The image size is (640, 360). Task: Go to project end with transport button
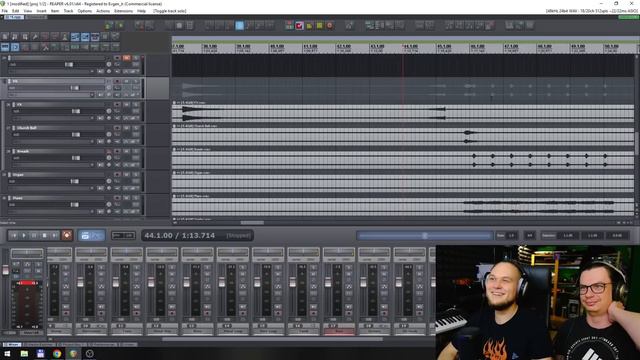pos(55,236)
